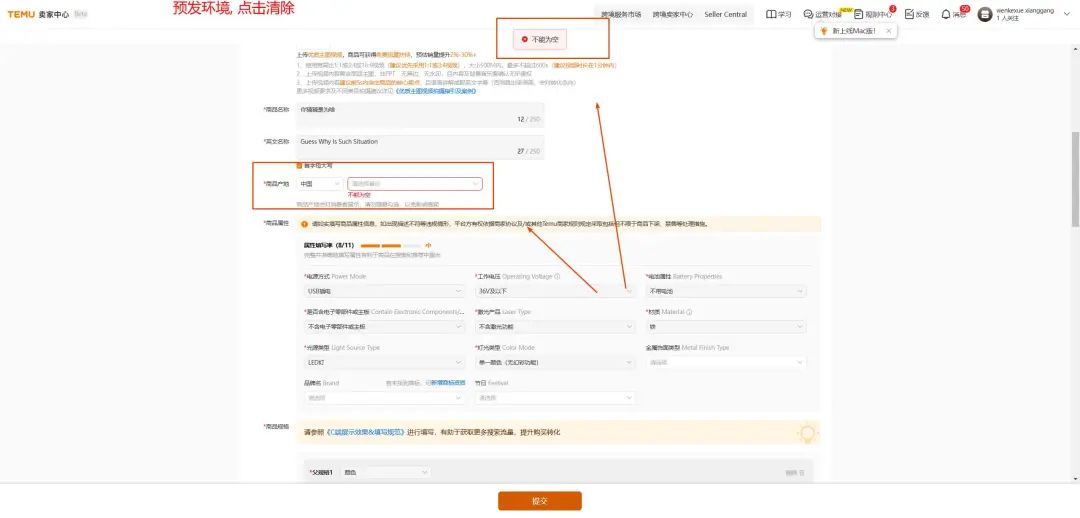
Task: Open Seller Central in top navigation
Action: [725, 14]
